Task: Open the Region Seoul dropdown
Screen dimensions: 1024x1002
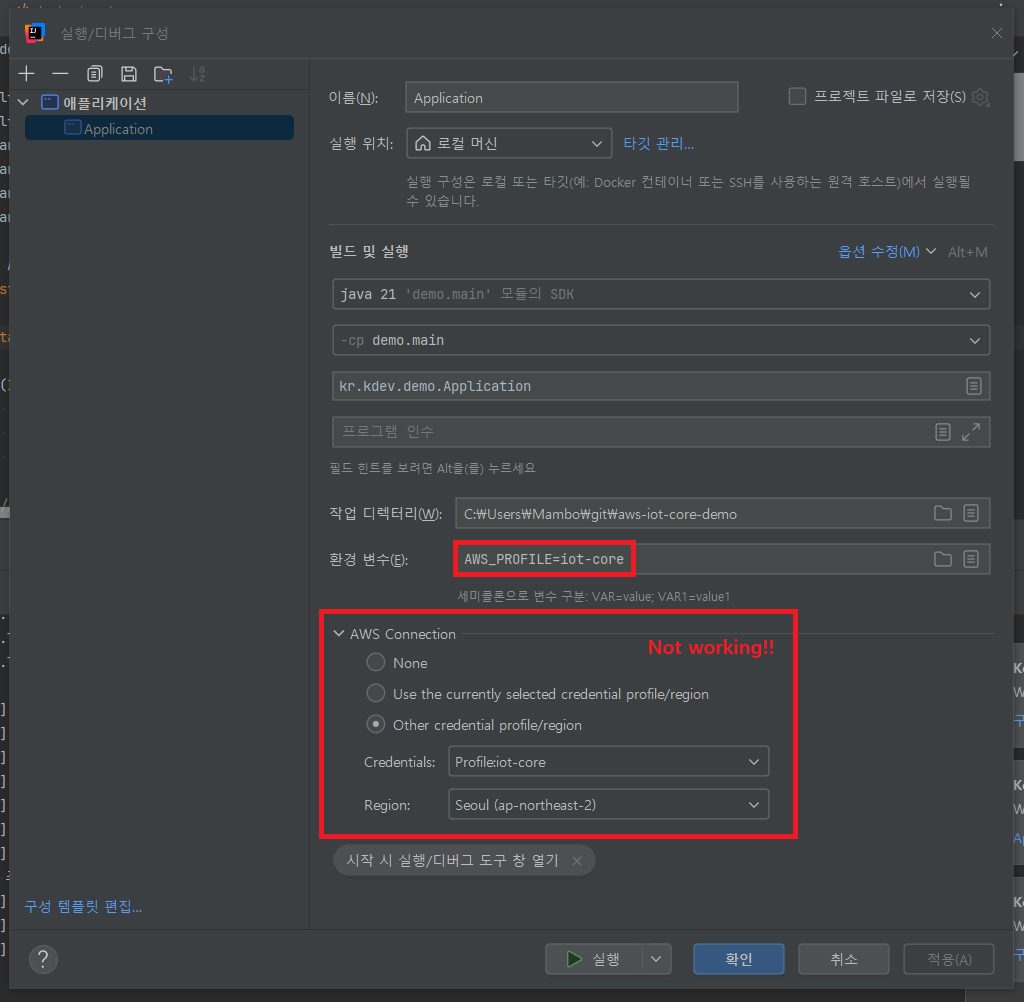Action: coord(608,804)
